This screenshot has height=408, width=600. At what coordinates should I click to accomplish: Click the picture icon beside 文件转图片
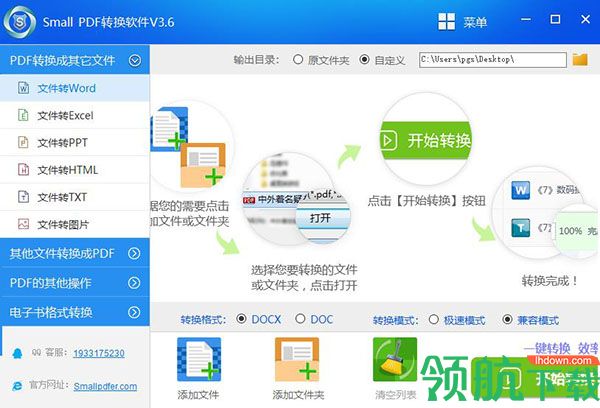pos(24,224)
